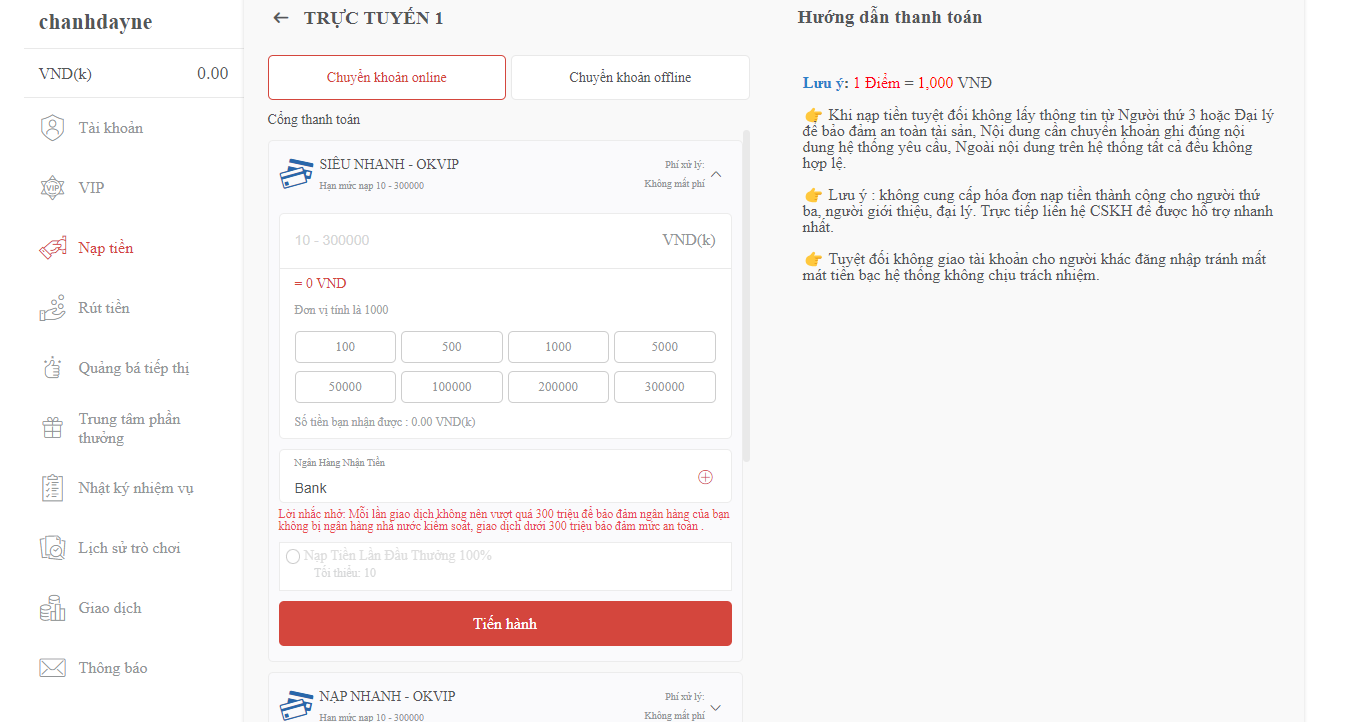The width and height of the screenshot is (1349, 722).
Task: Choose the 50000 preset amount
Action: (345, 387)
